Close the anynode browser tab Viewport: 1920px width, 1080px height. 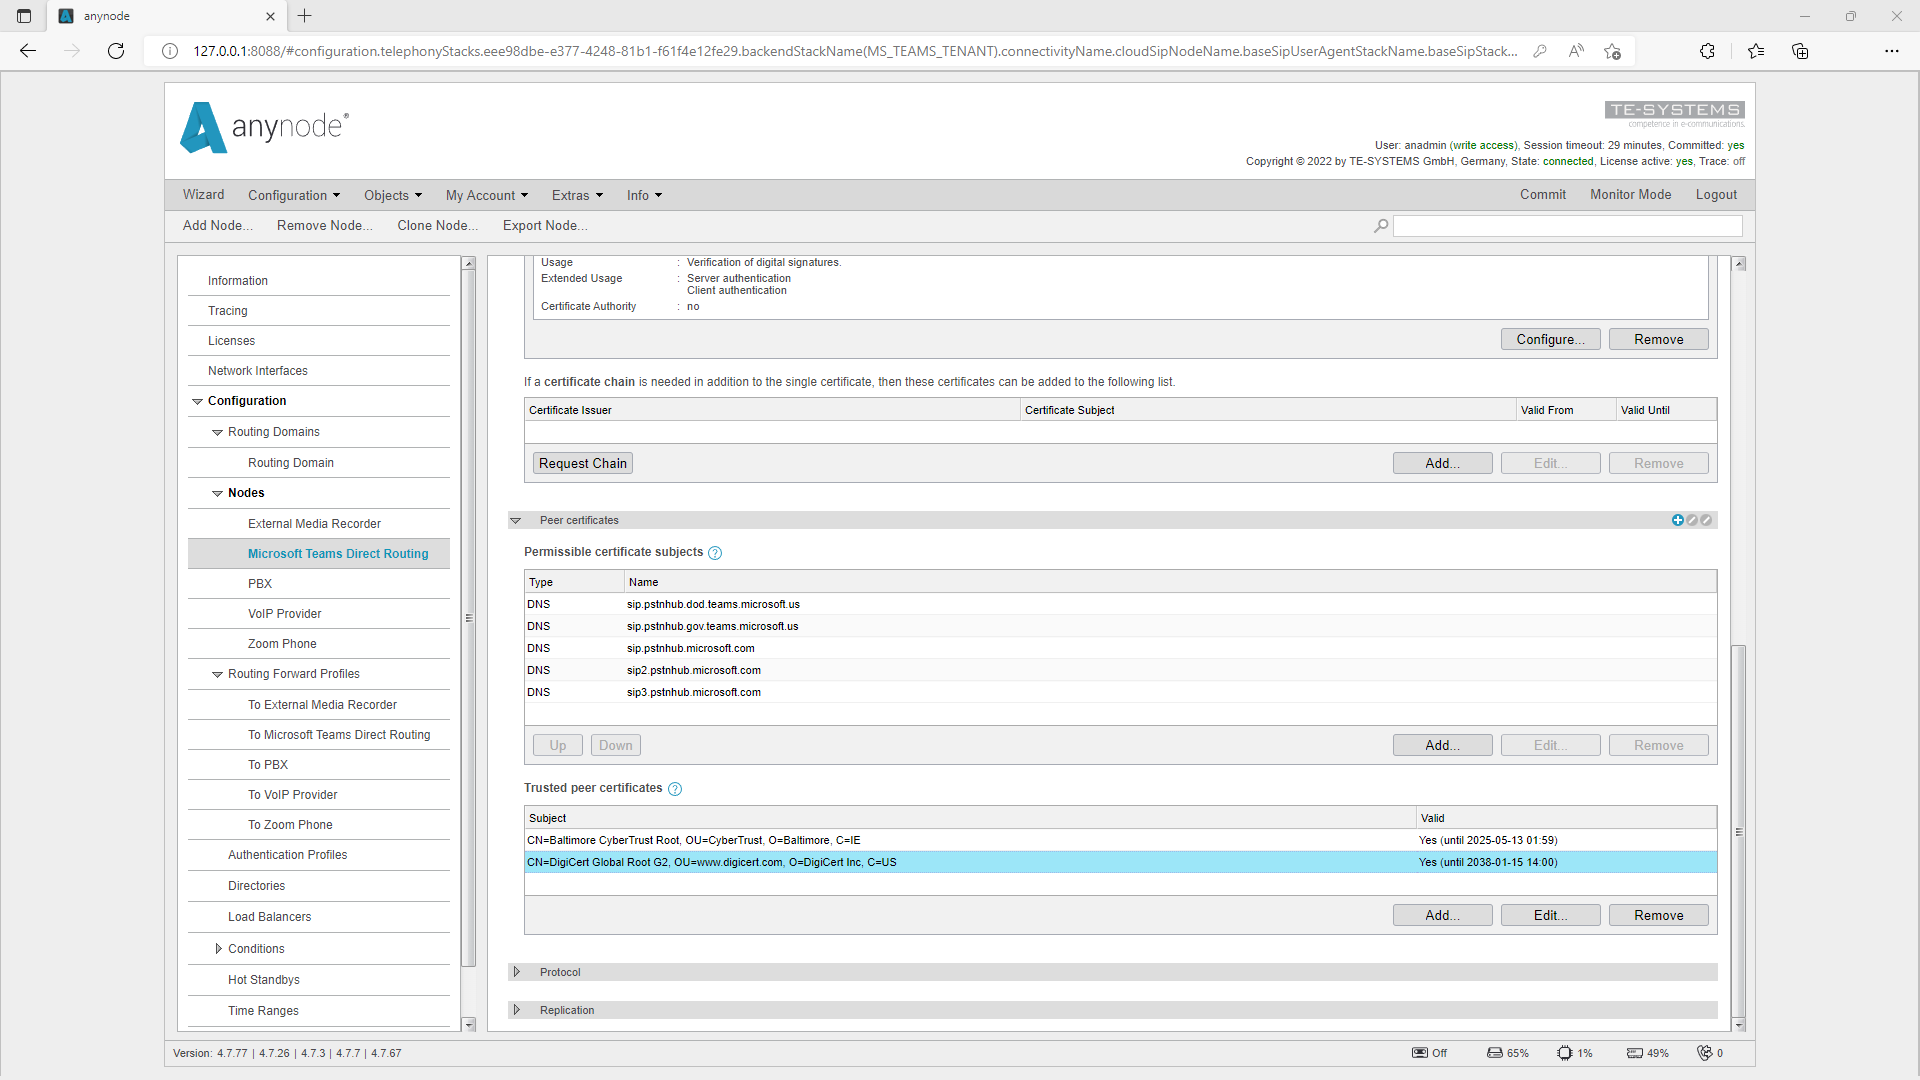coord(270,16)
